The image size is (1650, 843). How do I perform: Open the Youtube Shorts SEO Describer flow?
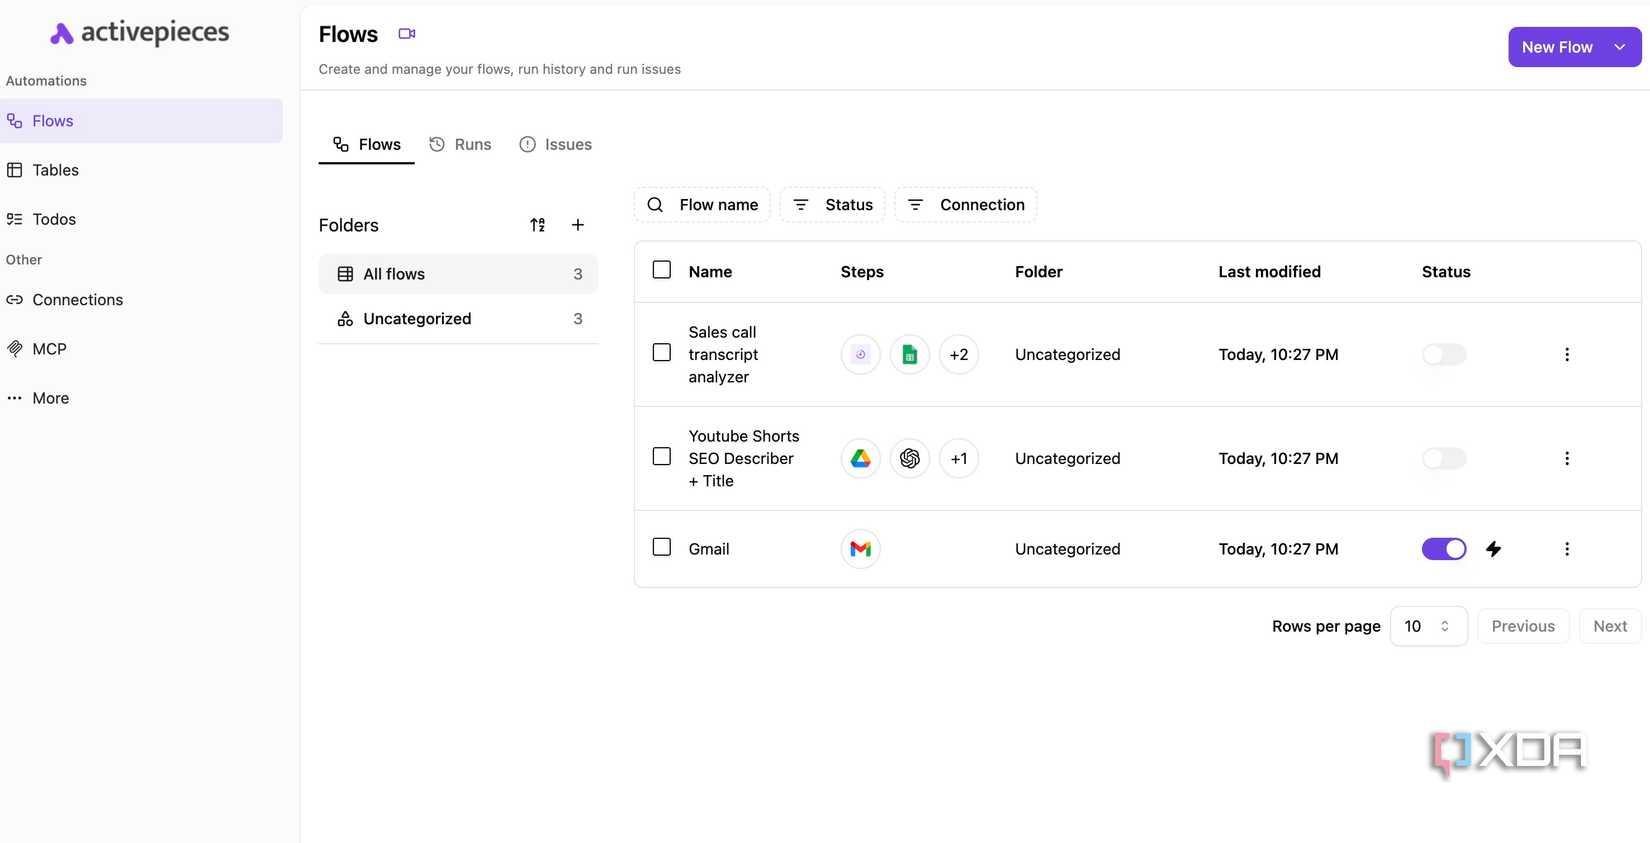[x=744, y=458]
